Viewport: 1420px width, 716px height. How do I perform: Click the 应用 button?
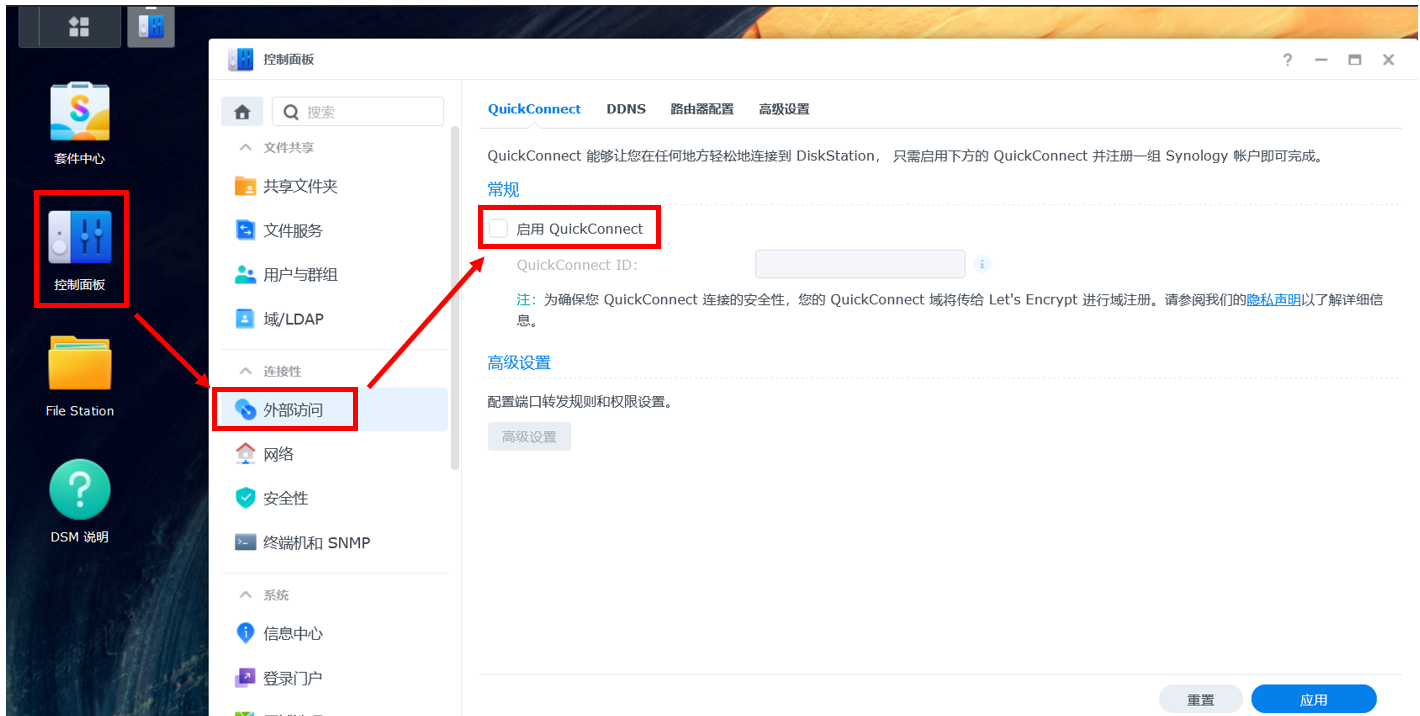coord(1314,700)
